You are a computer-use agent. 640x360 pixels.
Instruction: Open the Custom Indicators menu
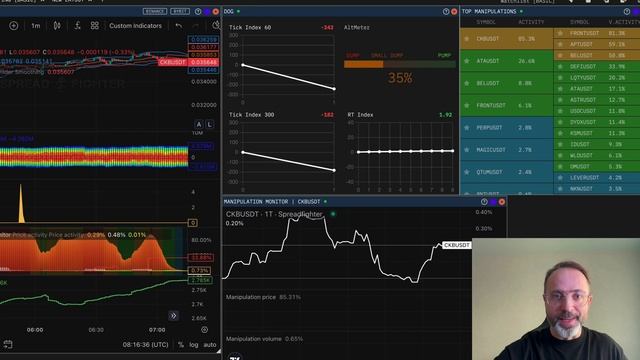point(135,26)
